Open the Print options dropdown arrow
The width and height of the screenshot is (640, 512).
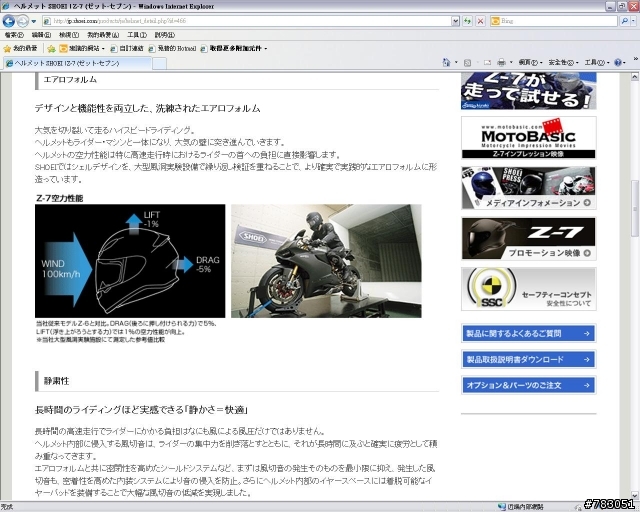(511, 62)
